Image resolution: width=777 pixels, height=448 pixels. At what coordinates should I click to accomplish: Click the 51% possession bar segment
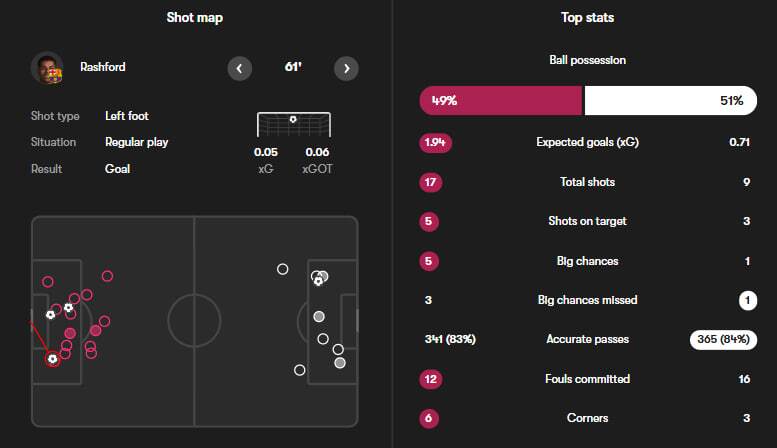pyautogui.click(x=669, y=101)
